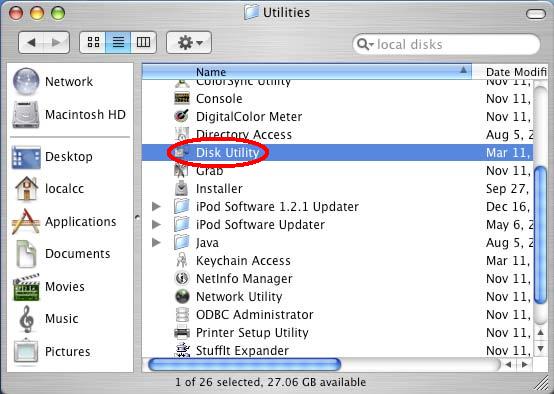Screen dimensions: 554x394
Task: Click the May 6 date cell
Action: pos(509,225)
